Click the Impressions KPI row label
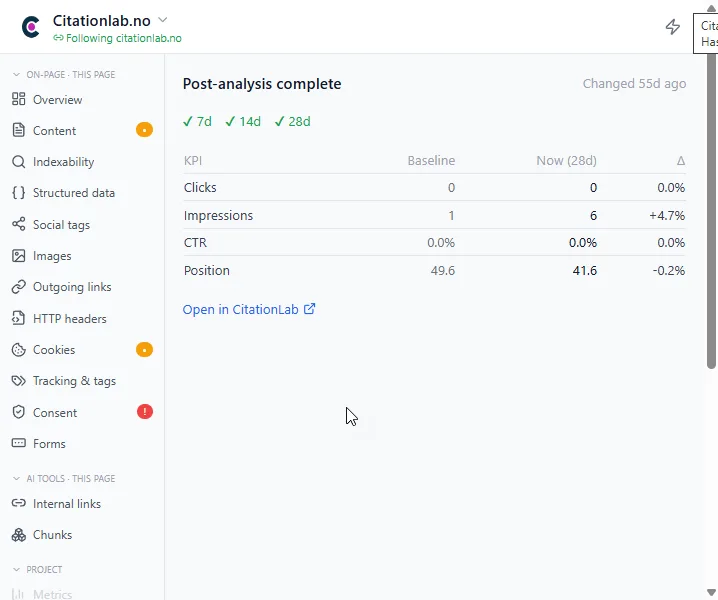Image resolution: width=718 pixels, height=600 pixels. [218, 215]
